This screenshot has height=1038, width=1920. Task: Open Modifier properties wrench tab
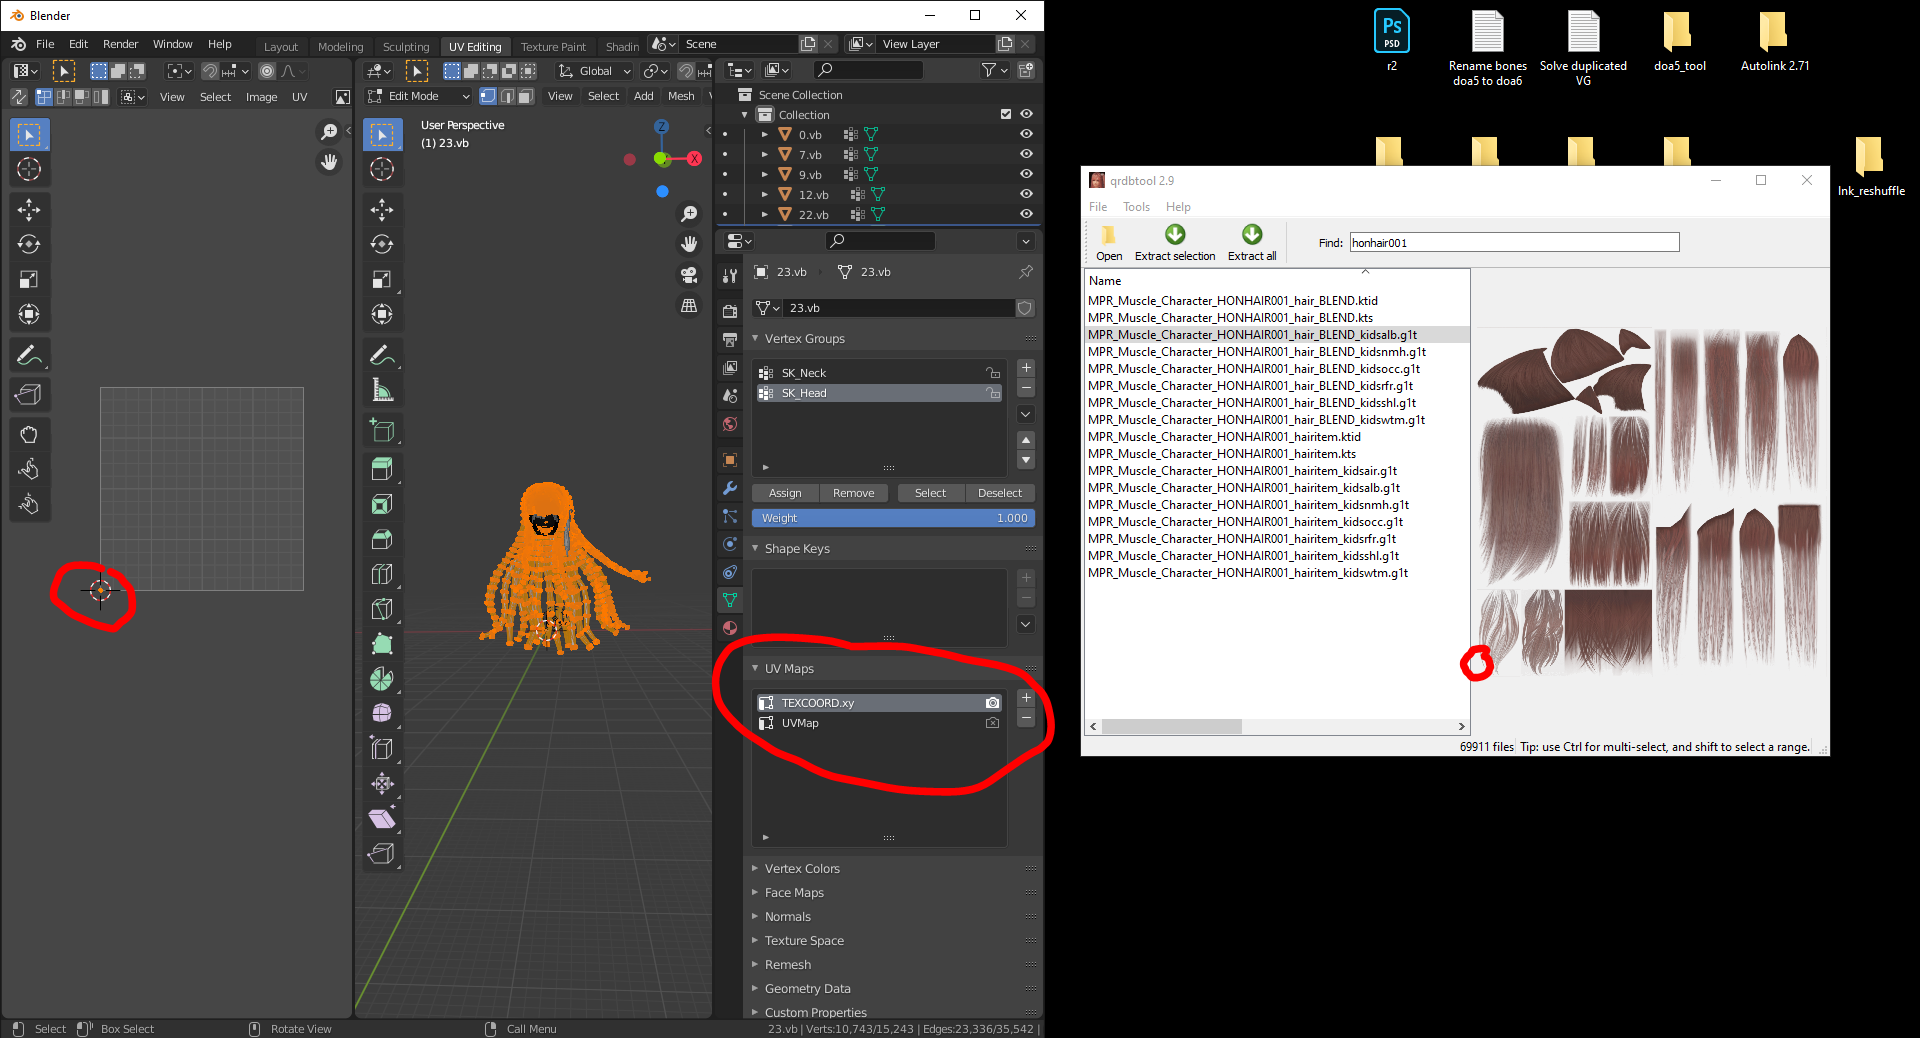coord(730,488)
